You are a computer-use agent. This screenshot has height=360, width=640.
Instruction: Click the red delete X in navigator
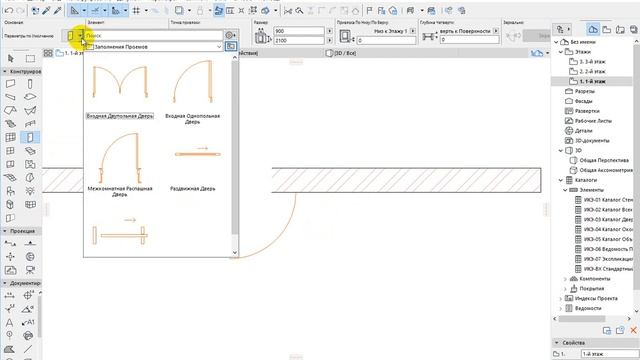(633, 330)
